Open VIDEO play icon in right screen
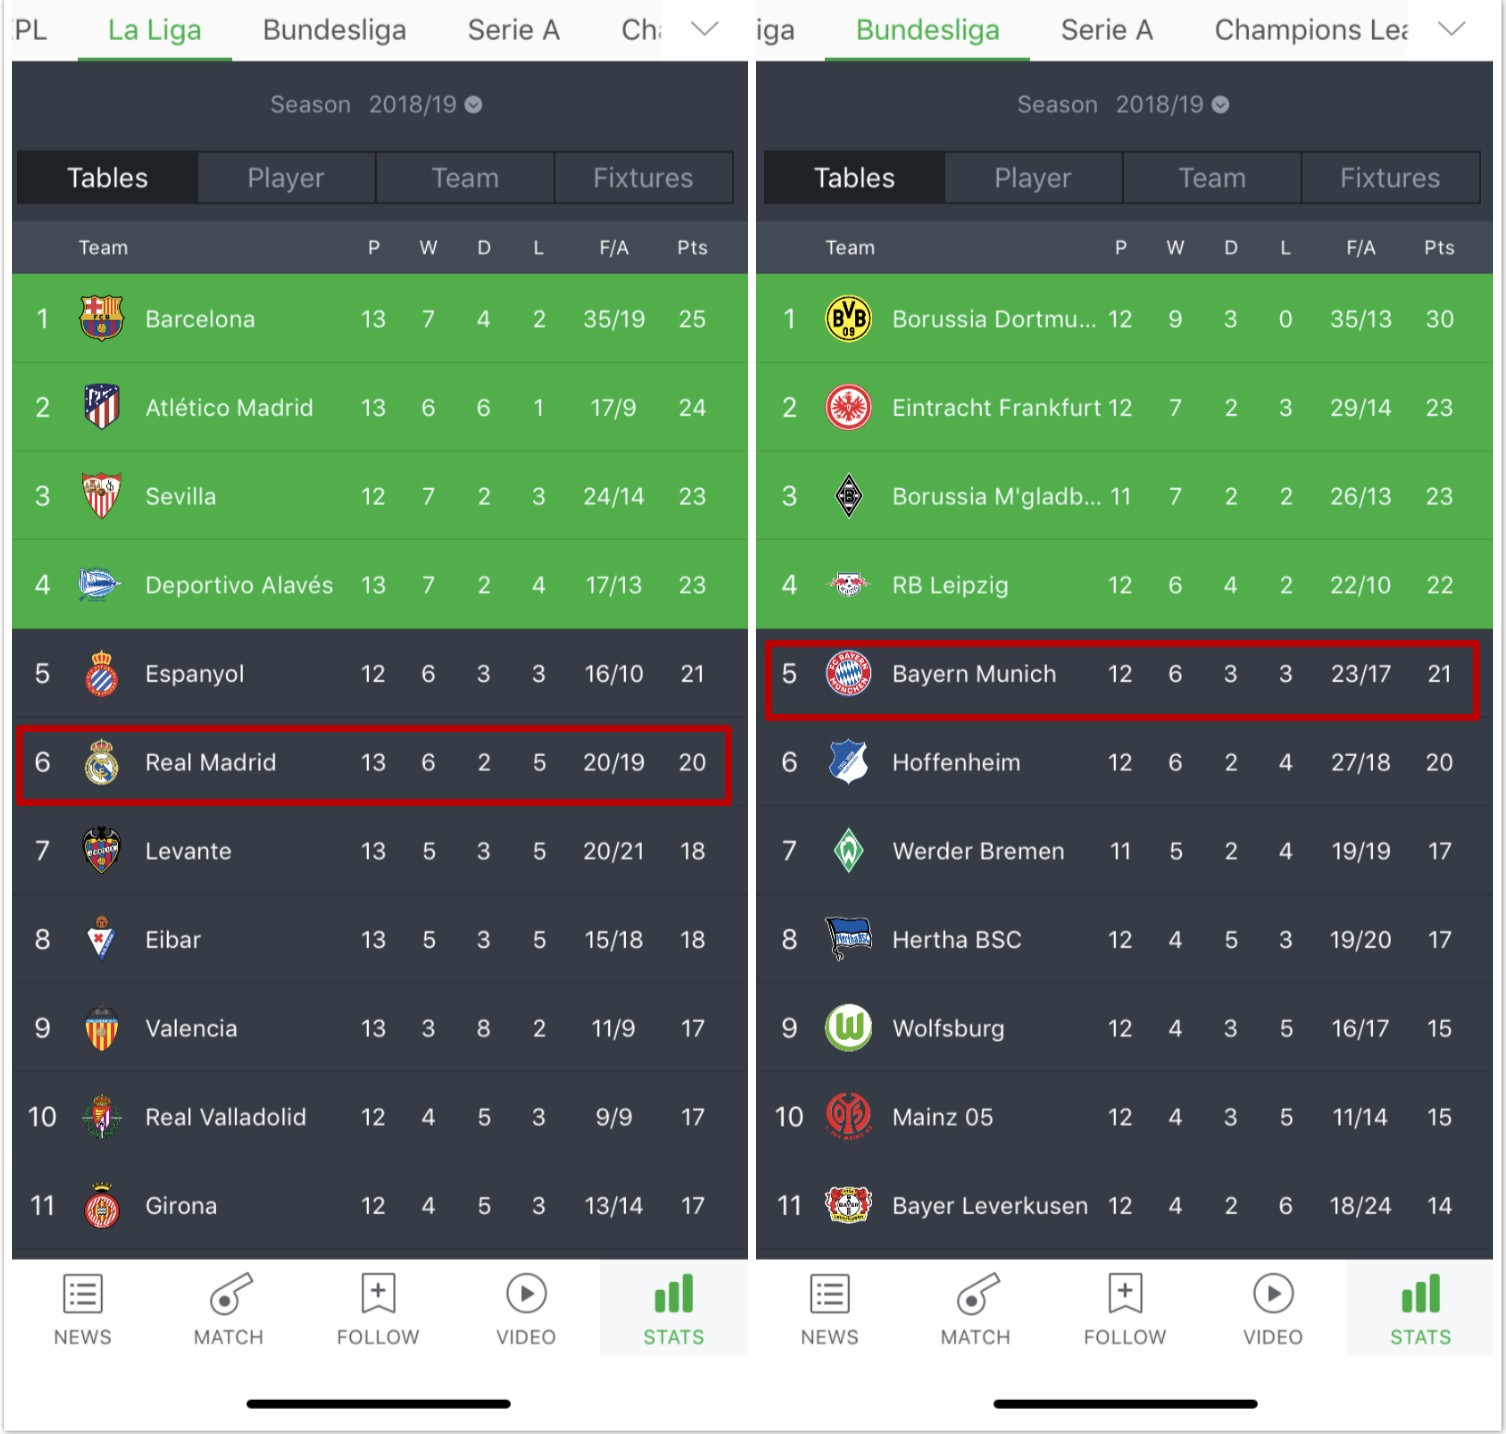Viewport: 1506px width, 1434px height. (1272, 1294)
